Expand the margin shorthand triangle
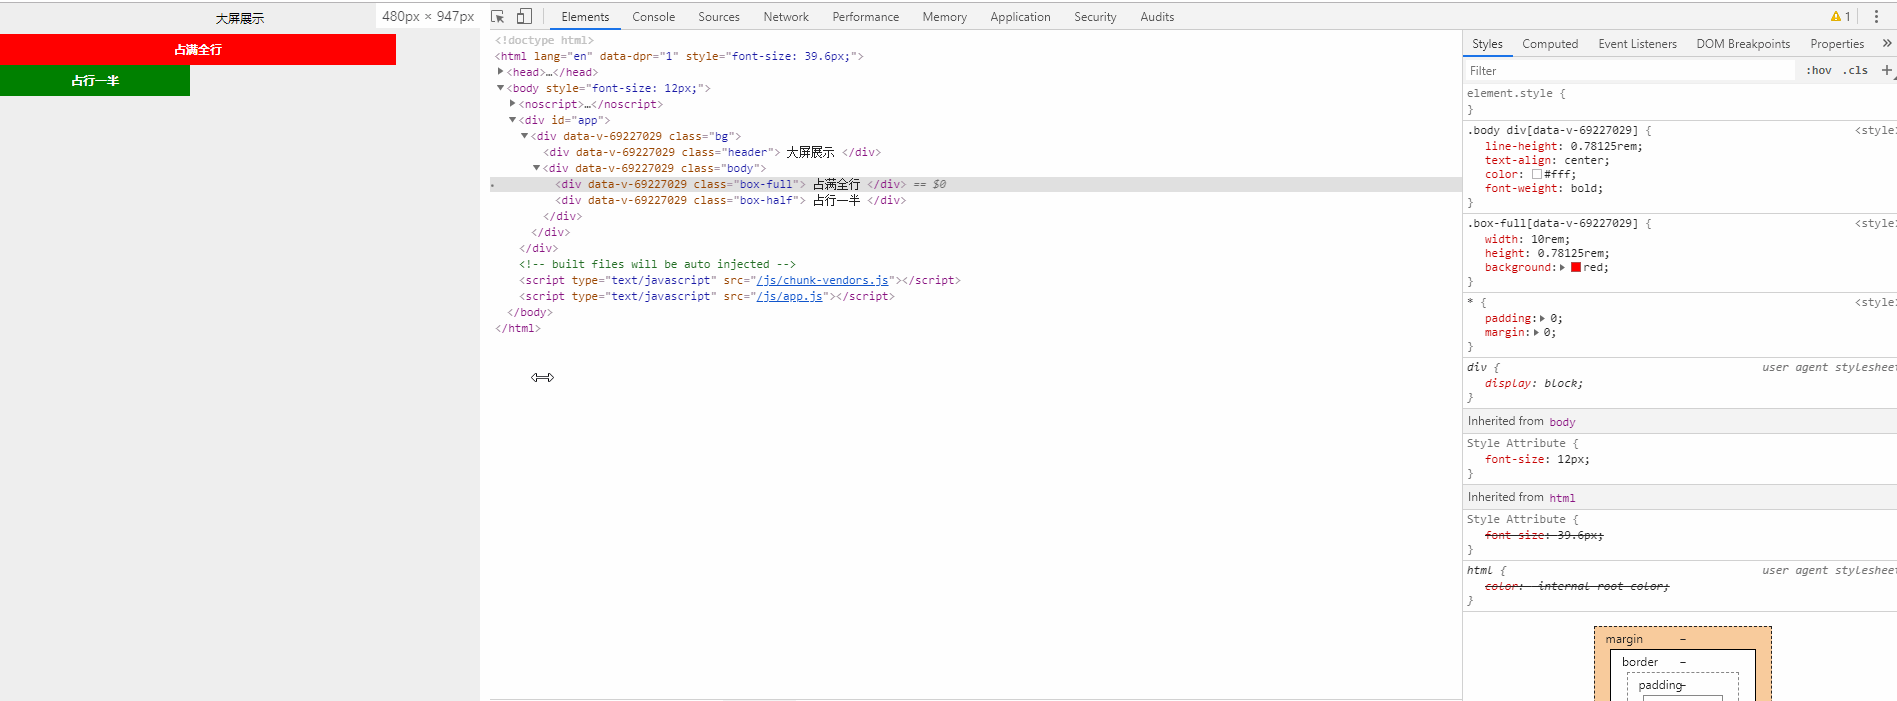 (1535, 333)
